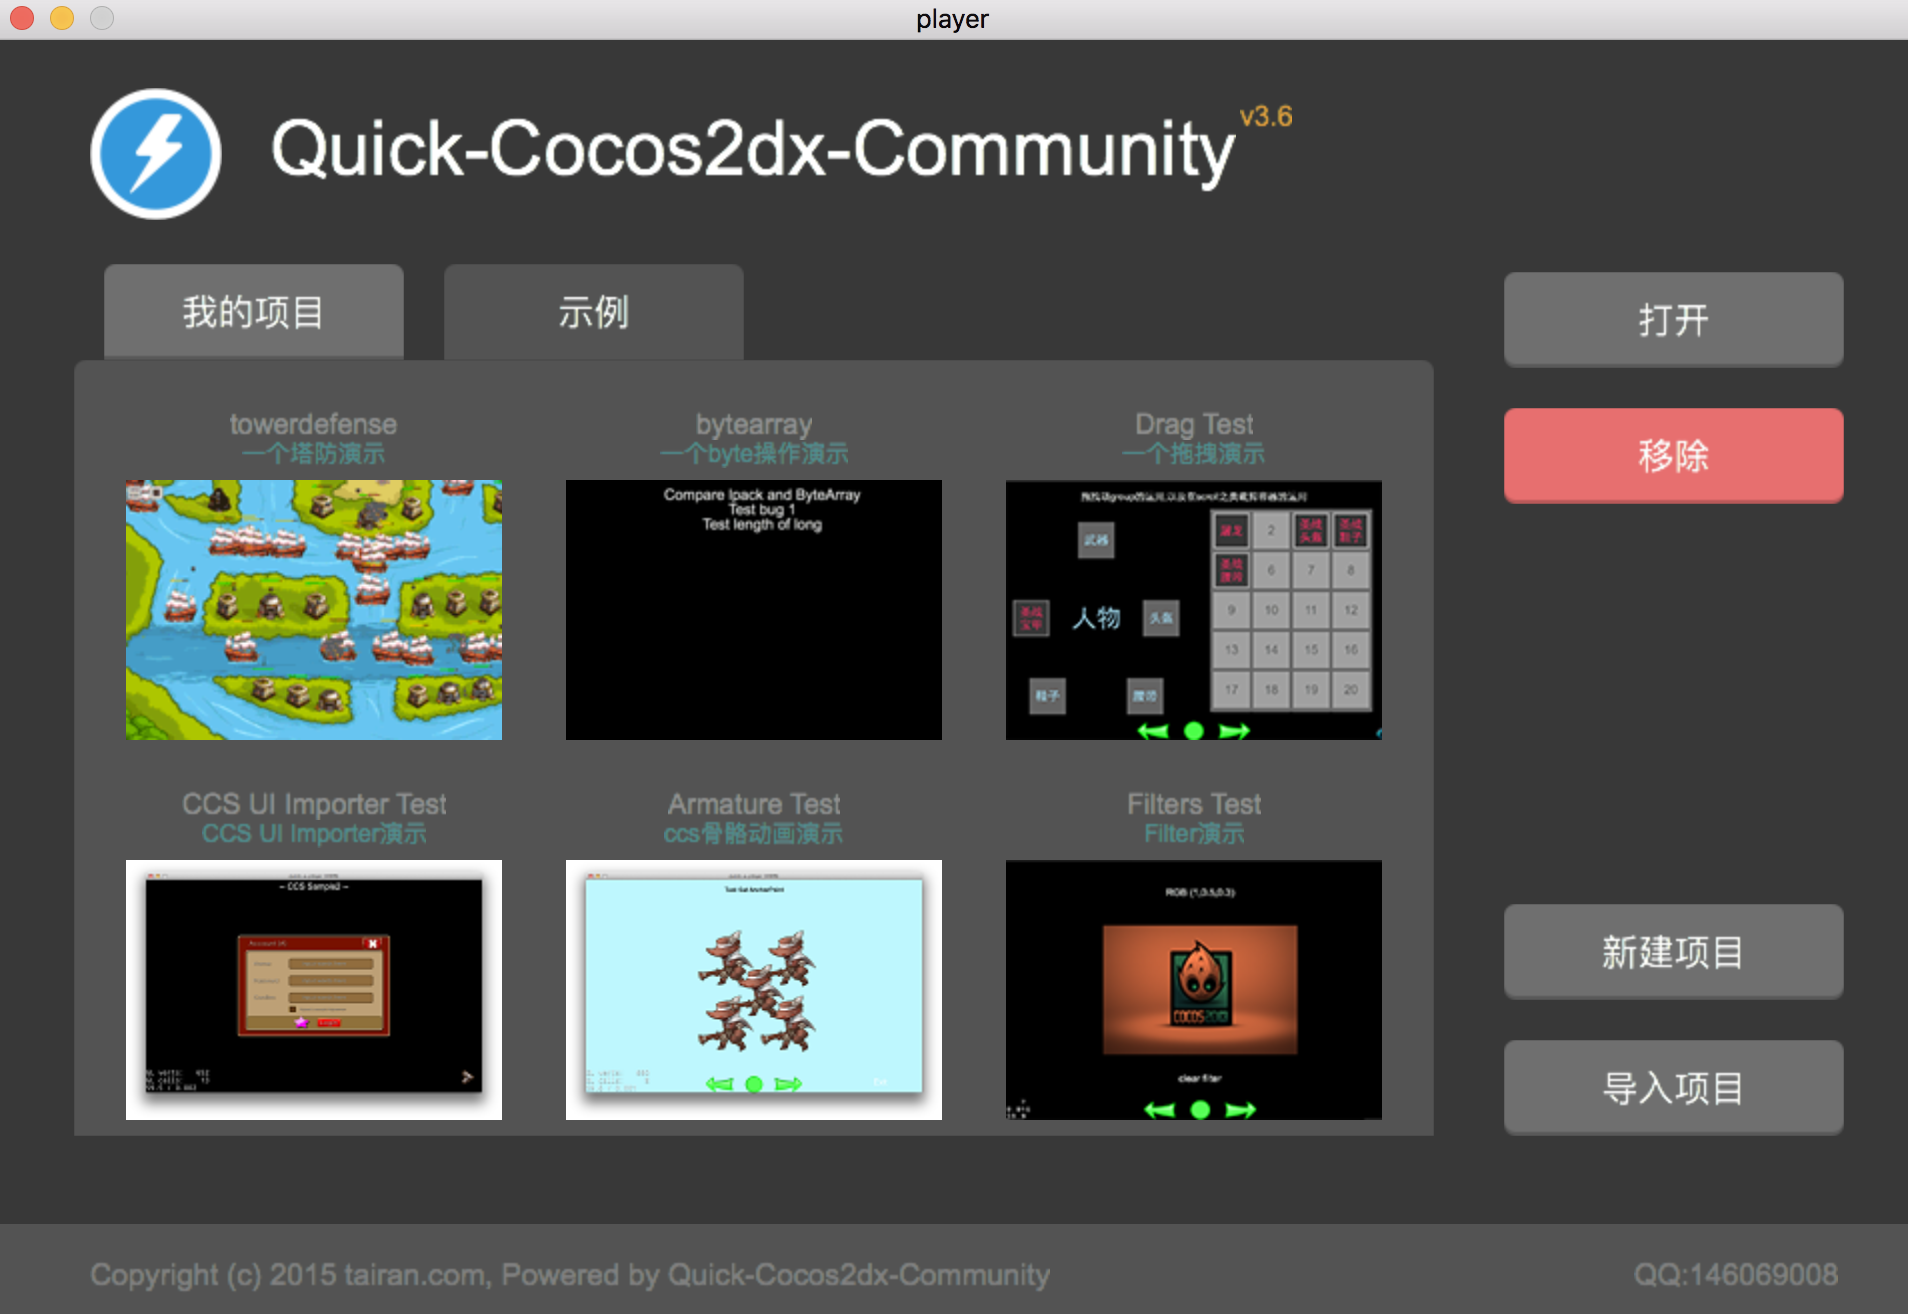This screenshot has width=1908, height=1314.
Task: Switch to the 示例 tab
Action: 594,312
